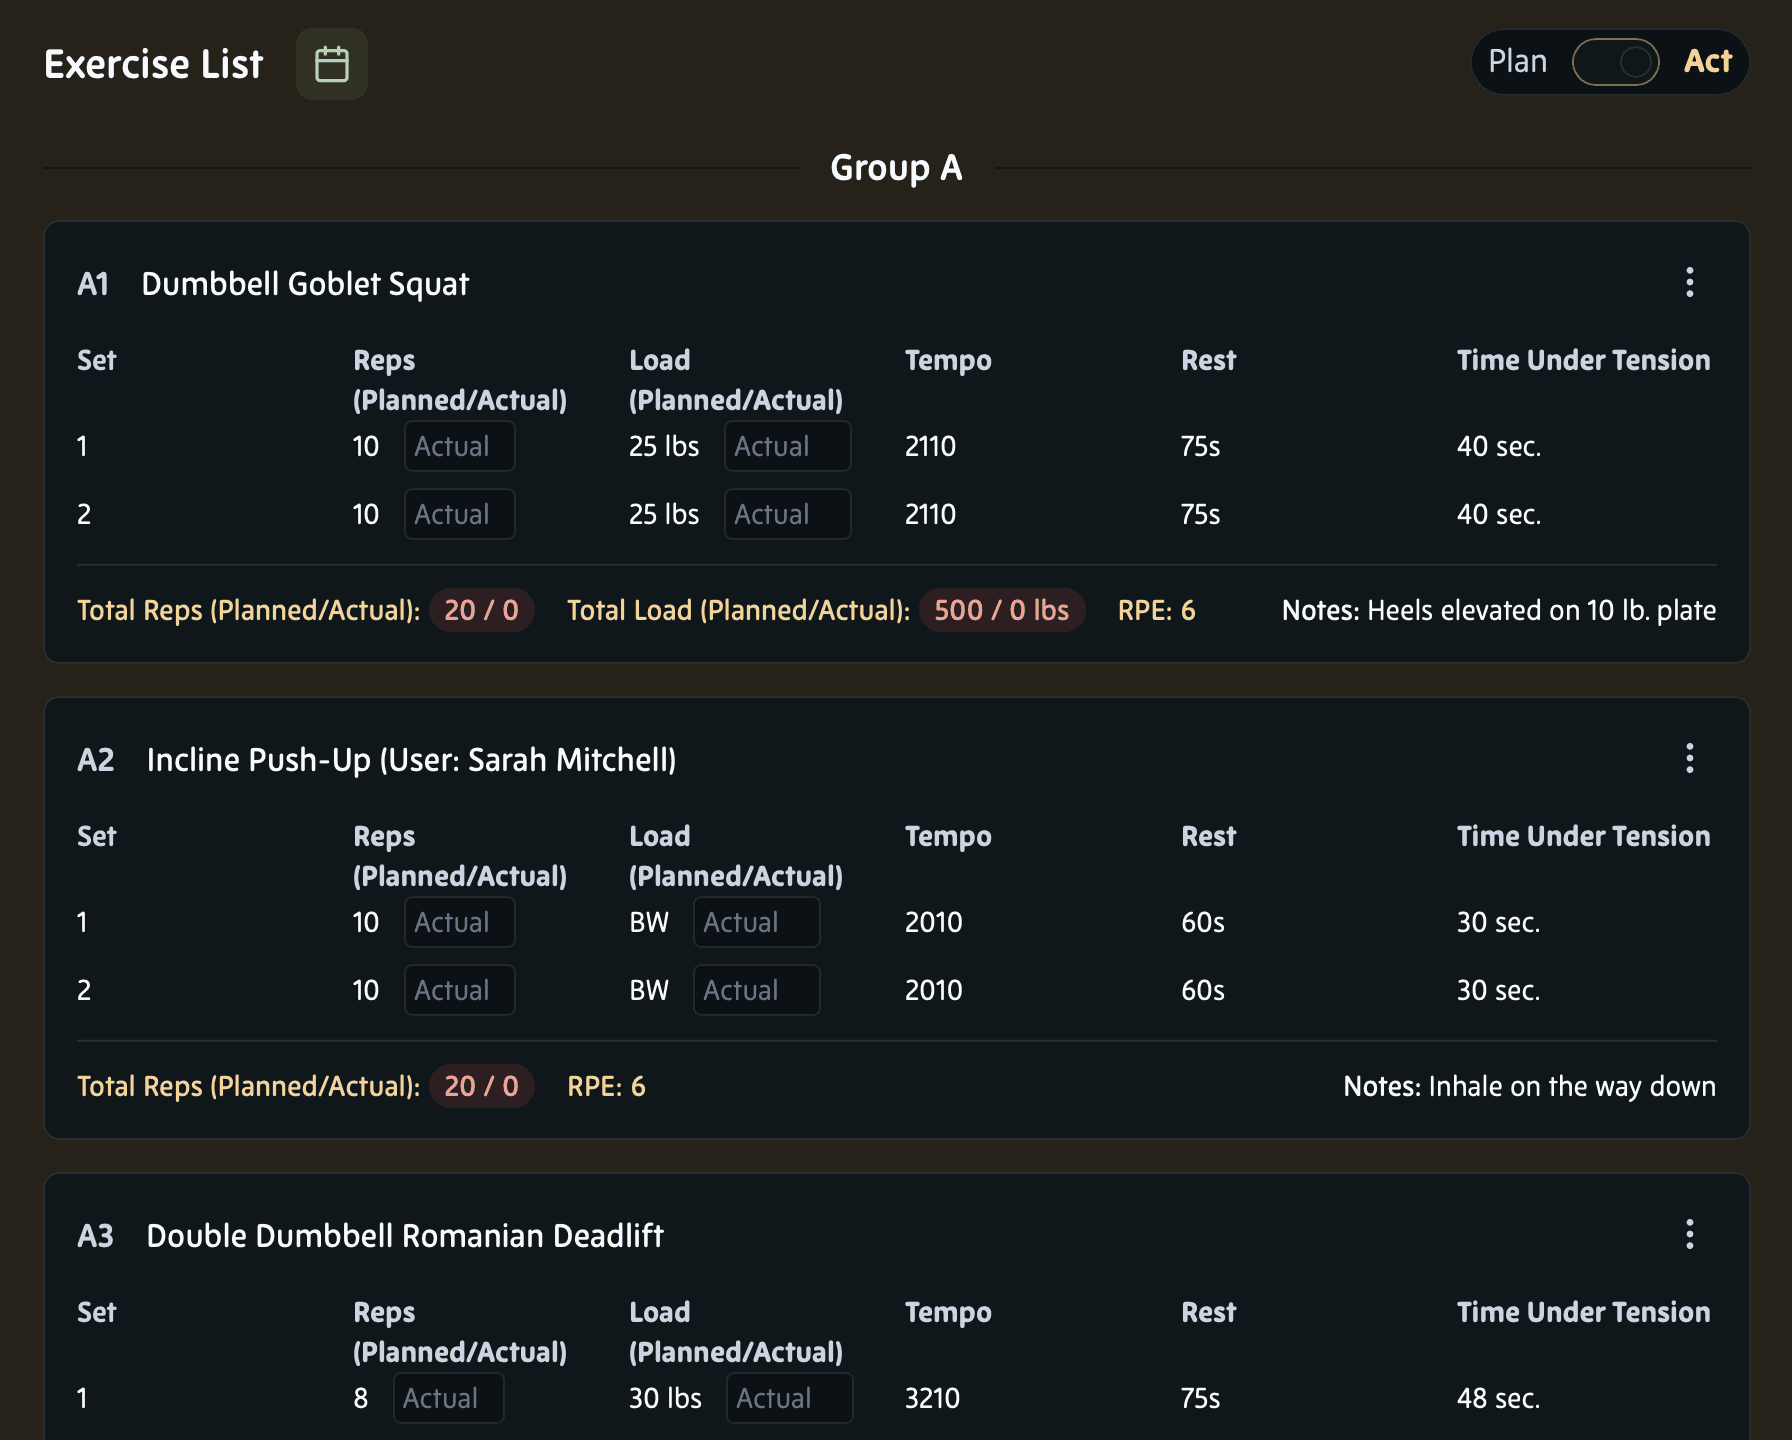Click Goblet Squat set 2 actual reps field
The width and height of the screenshot is (1792, 1440).
(460, 514)
